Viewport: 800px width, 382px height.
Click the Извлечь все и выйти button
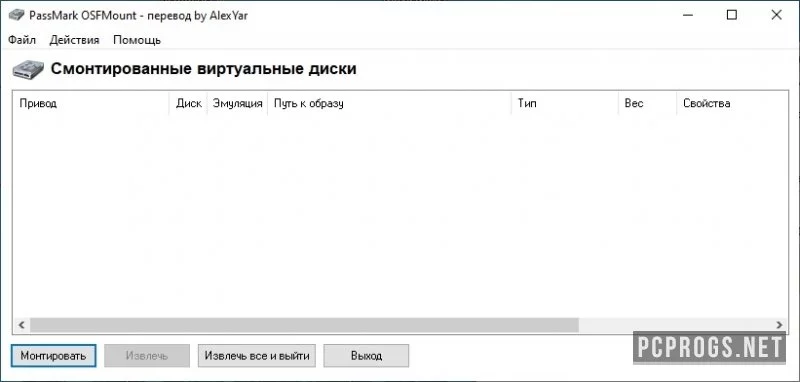point(257,355)
